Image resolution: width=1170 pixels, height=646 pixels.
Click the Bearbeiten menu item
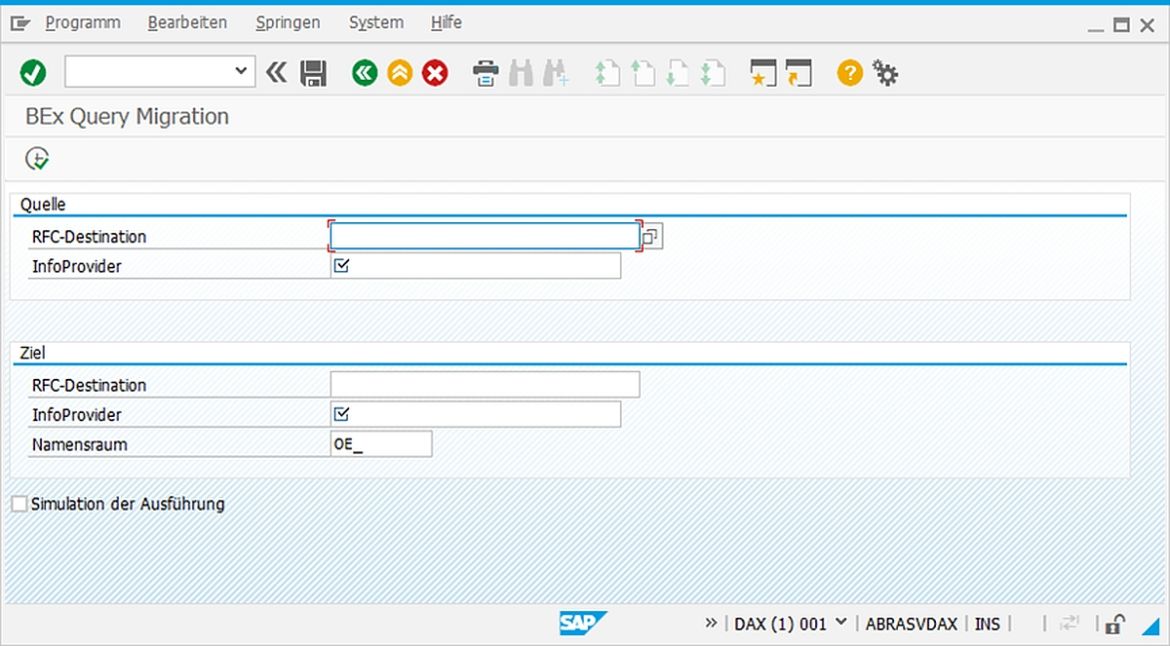click(187, 22)
